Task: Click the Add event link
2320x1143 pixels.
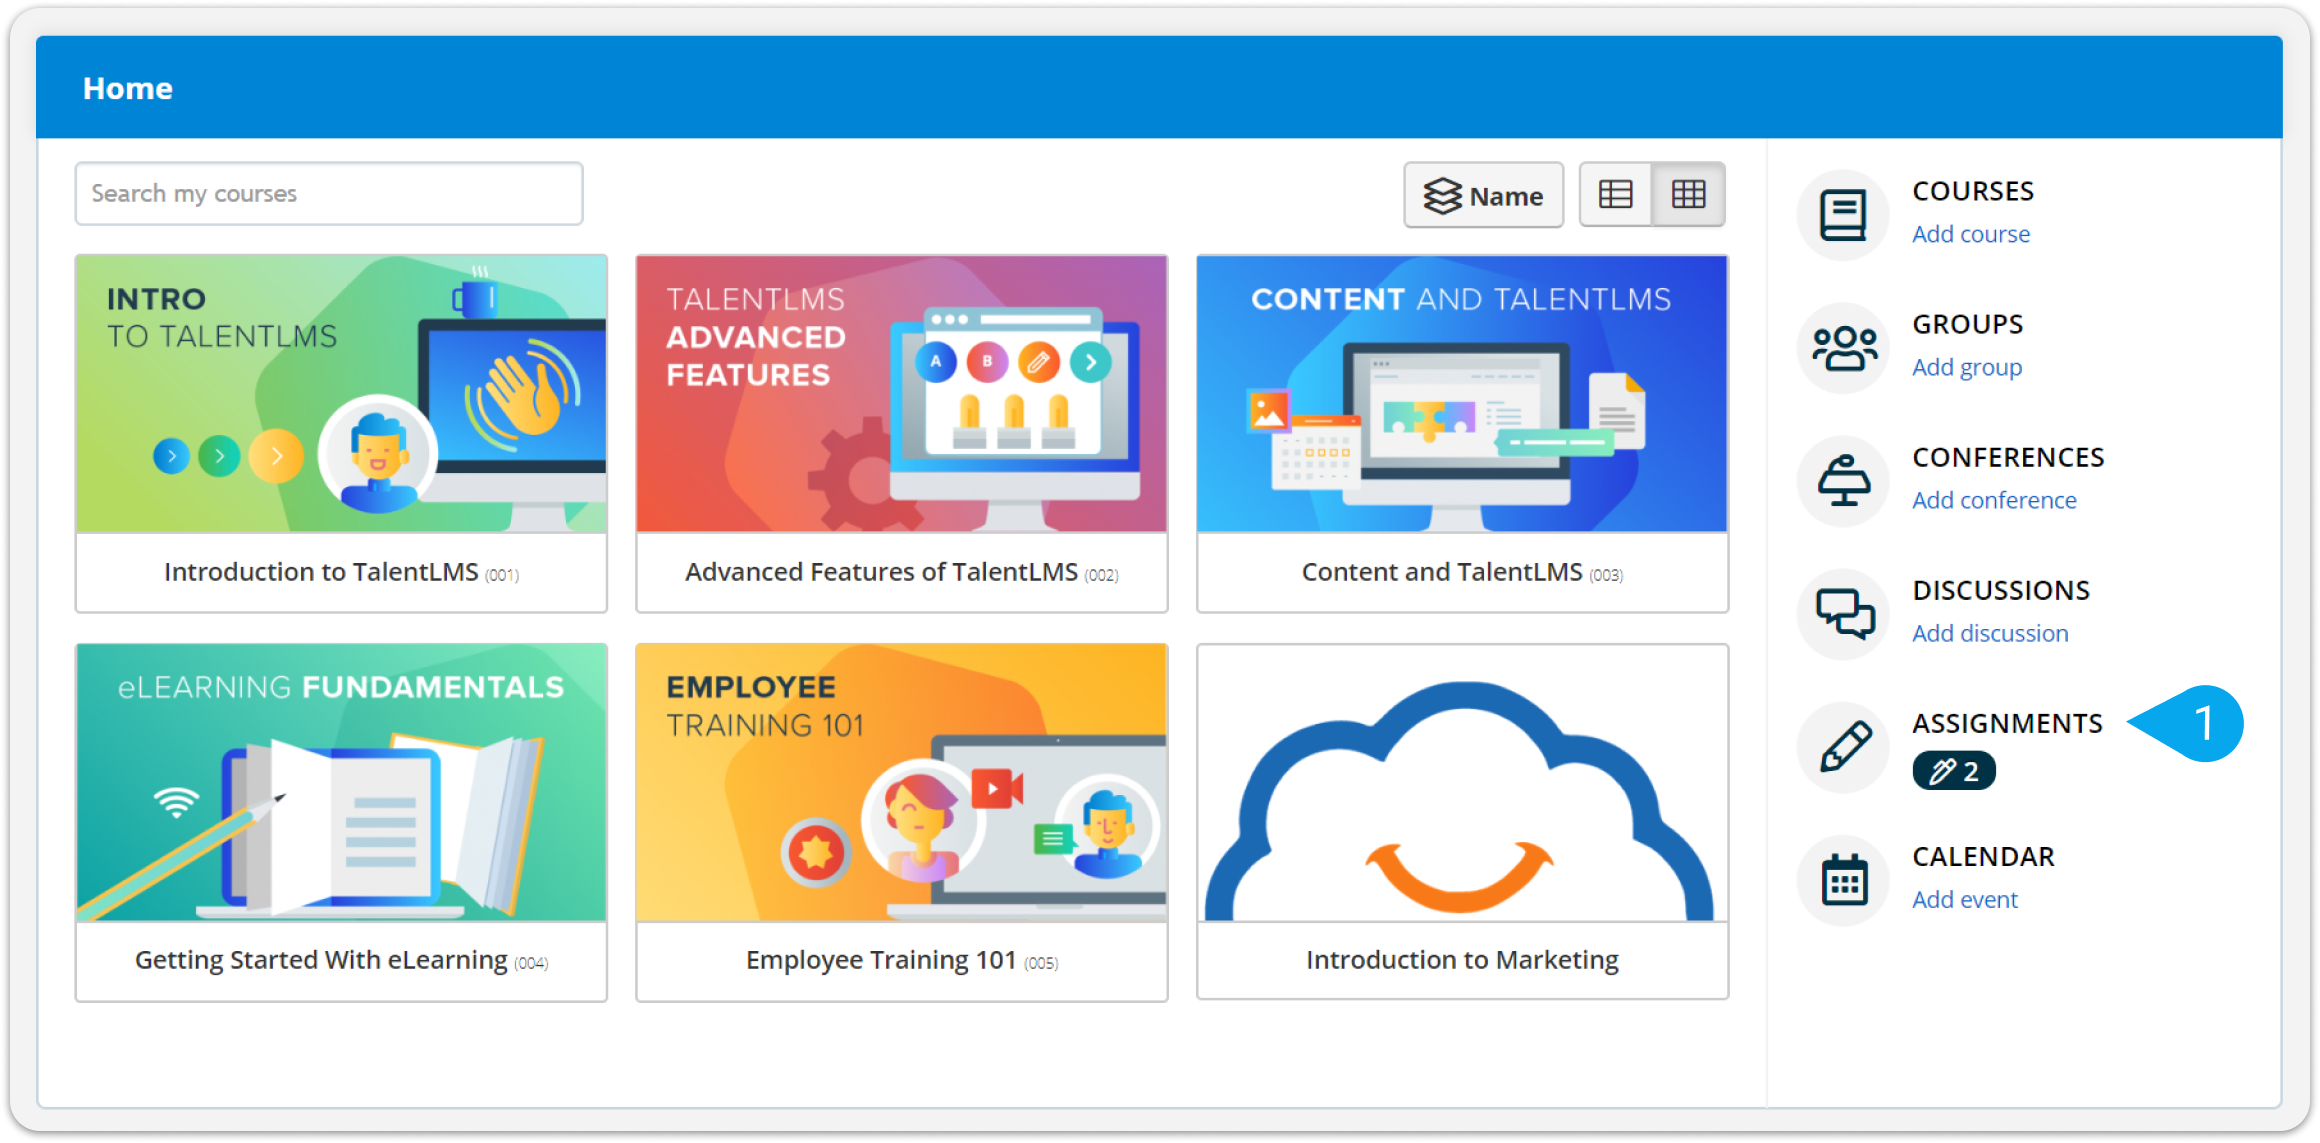Action: tap(1964, 899)
